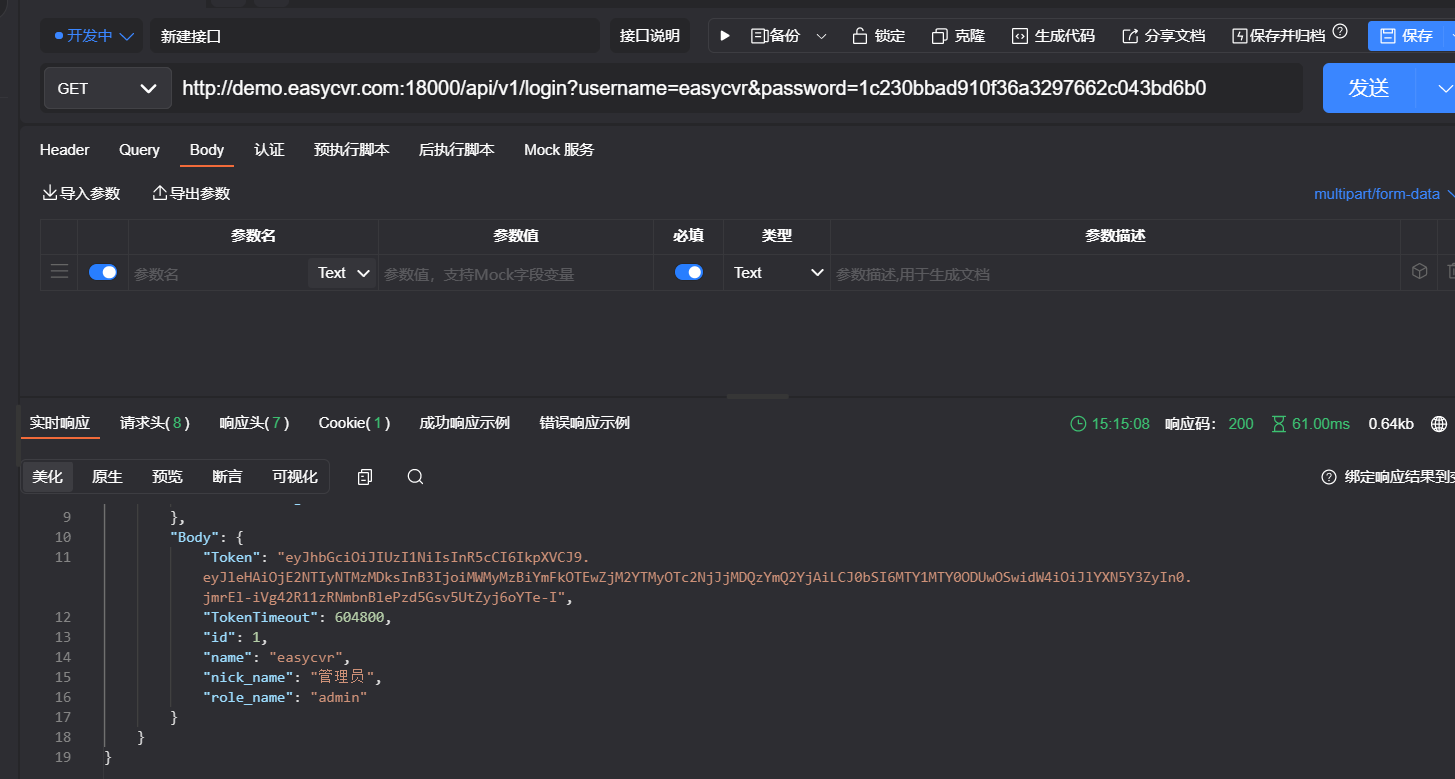
Task: Click the search icon in the response toolbar
Action: (415, 477)
